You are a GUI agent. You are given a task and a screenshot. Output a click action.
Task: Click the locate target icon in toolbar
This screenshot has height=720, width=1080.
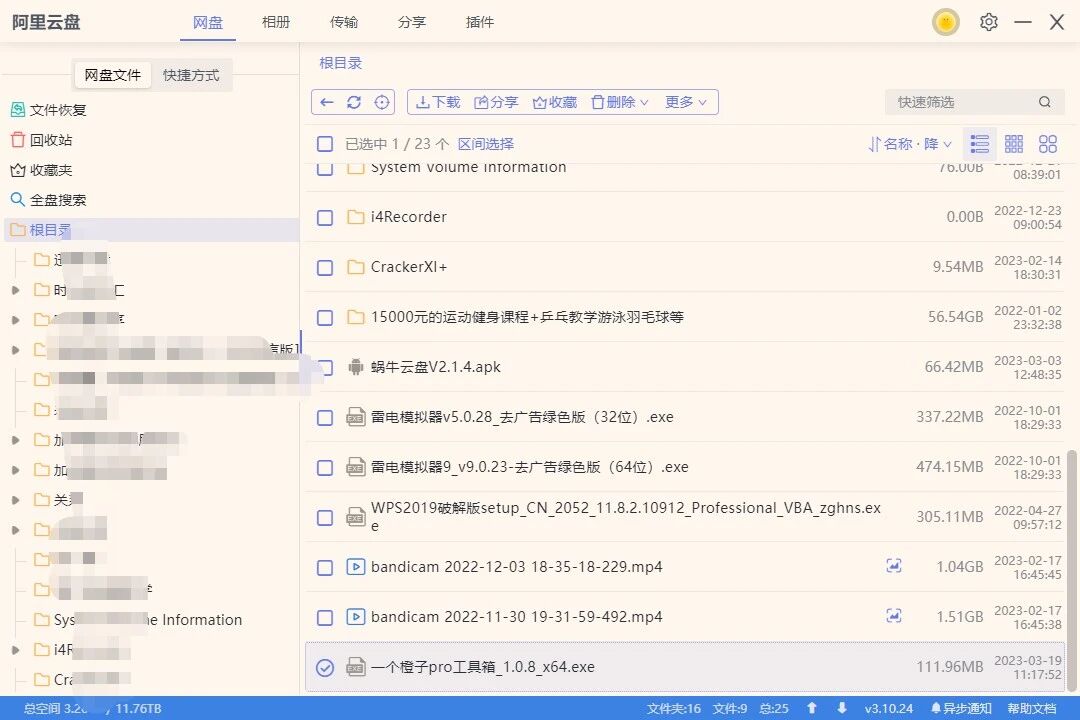[x=382, y=102]
